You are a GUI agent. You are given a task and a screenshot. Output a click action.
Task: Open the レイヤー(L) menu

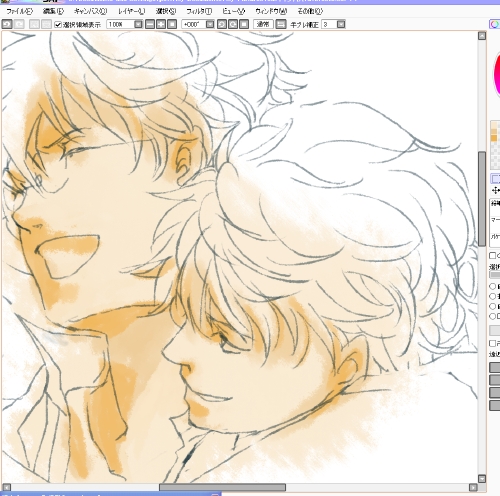click(132, 11)
